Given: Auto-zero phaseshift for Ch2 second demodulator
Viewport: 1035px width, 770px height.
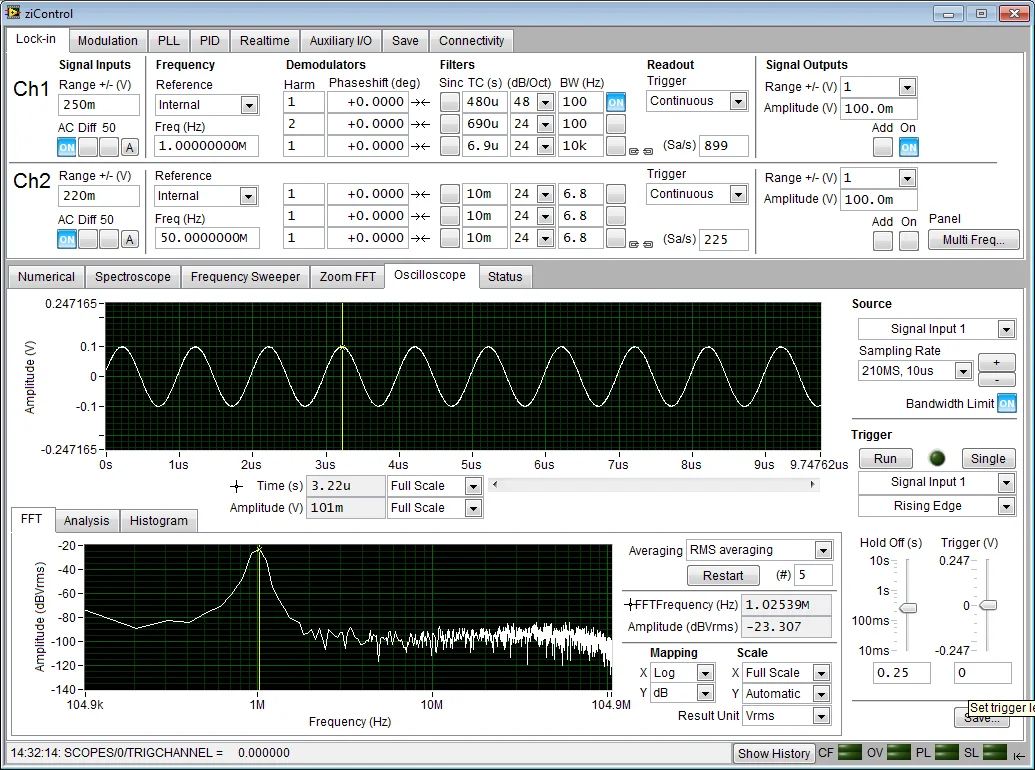Looking at the screenshot, I should [x=420, y=216].
